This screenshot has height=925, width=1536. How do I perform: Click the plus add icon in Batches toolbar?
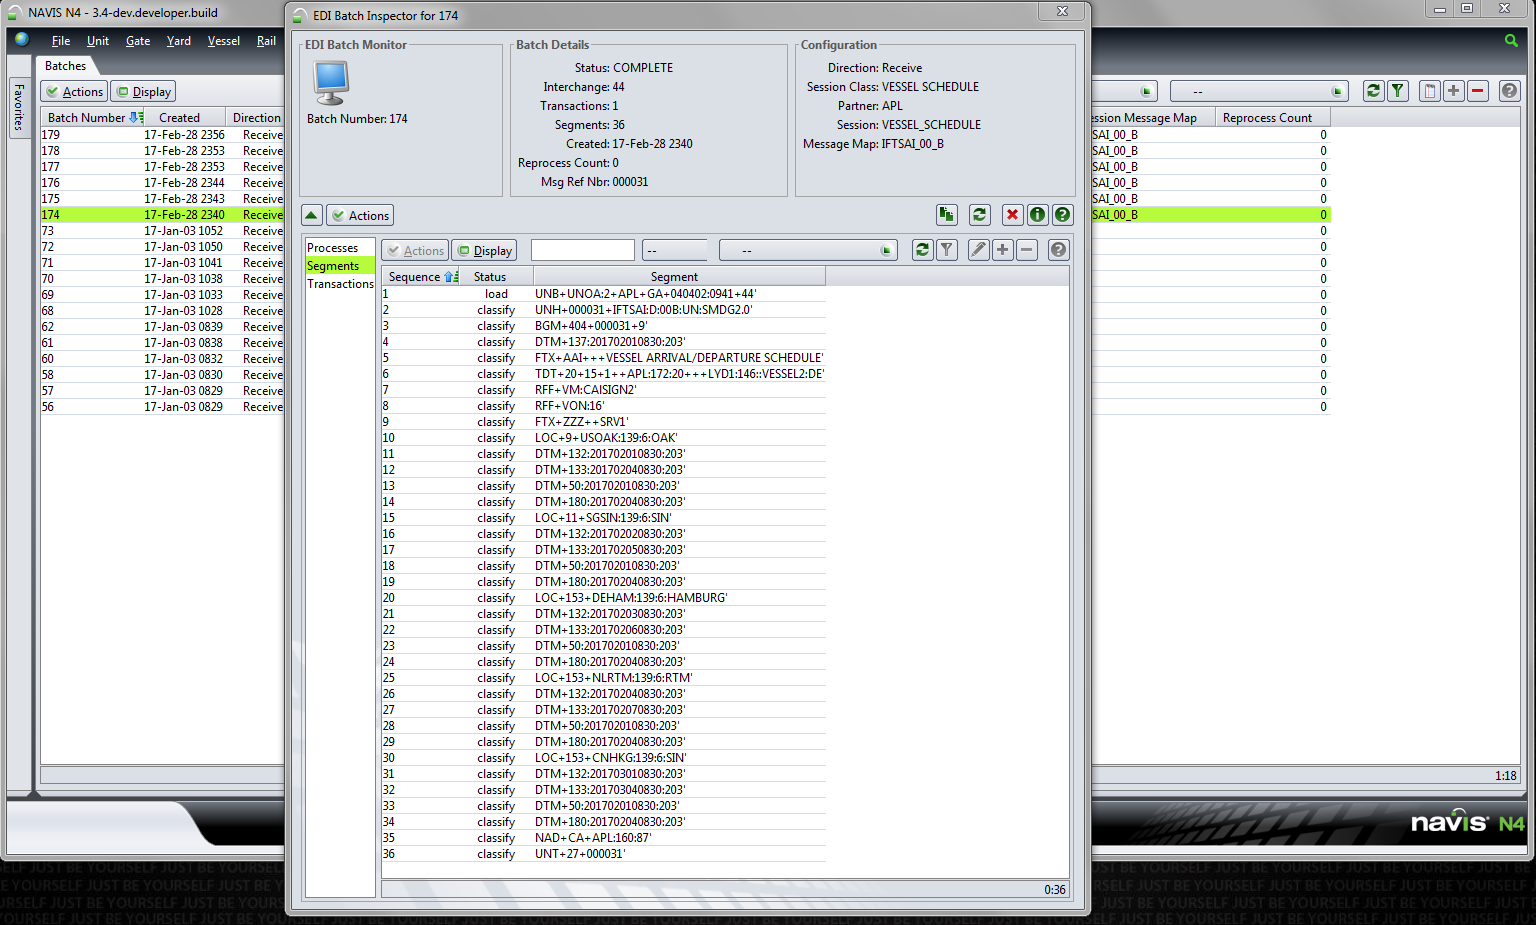click(x=1454, y=91)
